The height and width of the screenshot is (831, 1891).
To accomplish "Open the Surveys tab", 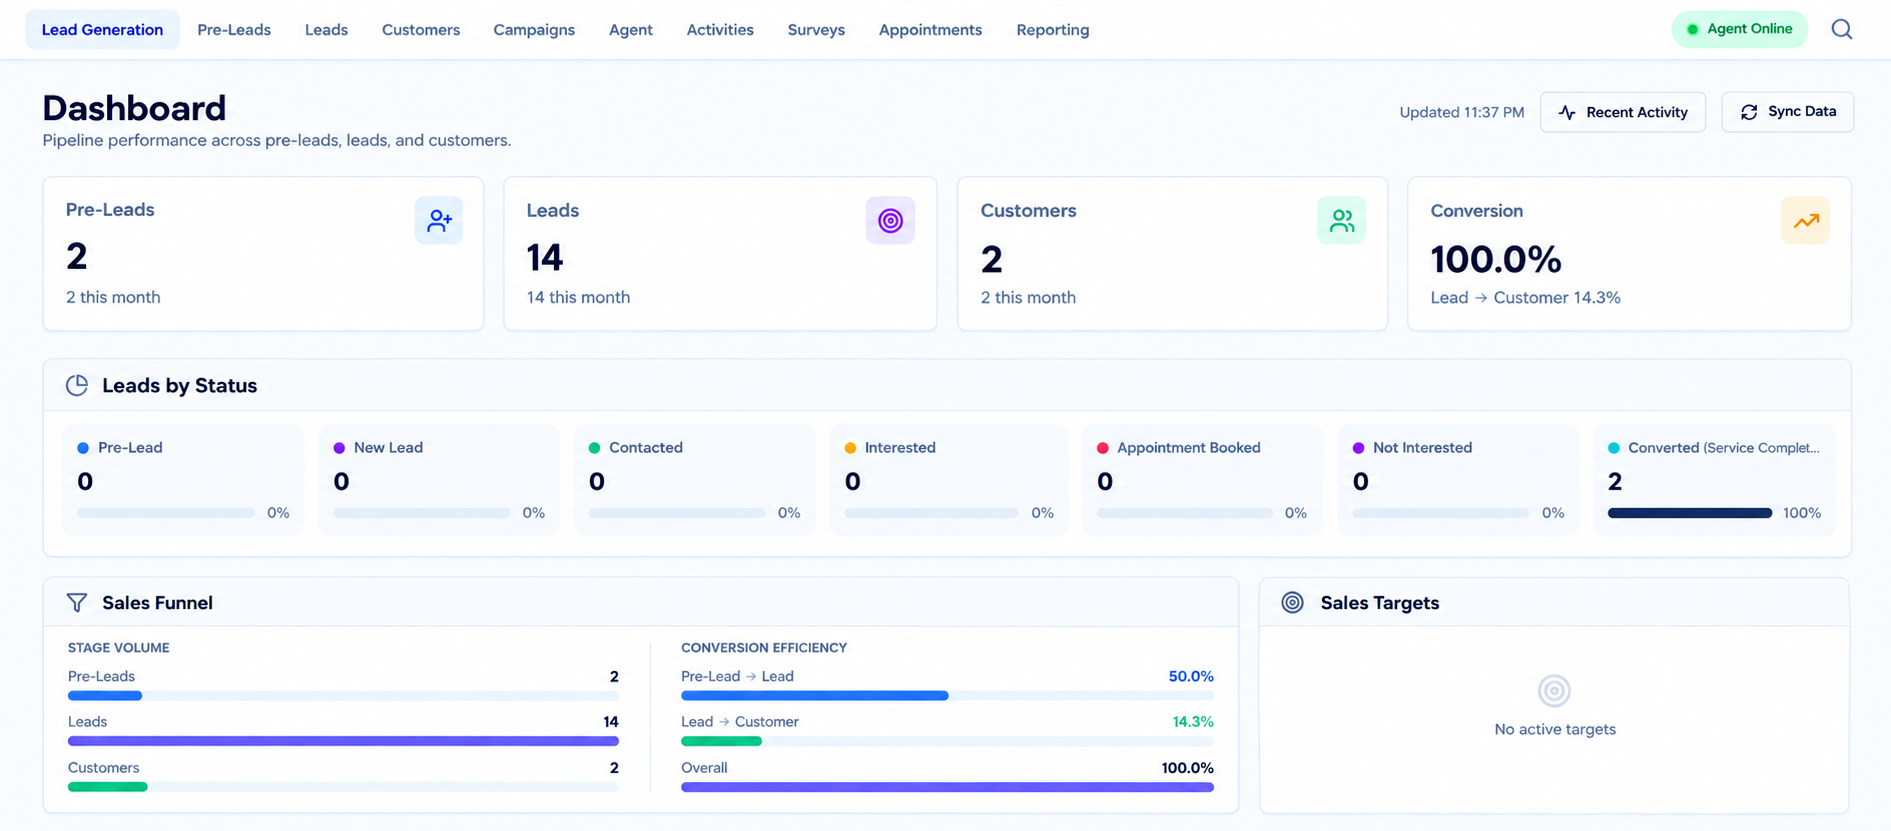I will pos(816,30).
